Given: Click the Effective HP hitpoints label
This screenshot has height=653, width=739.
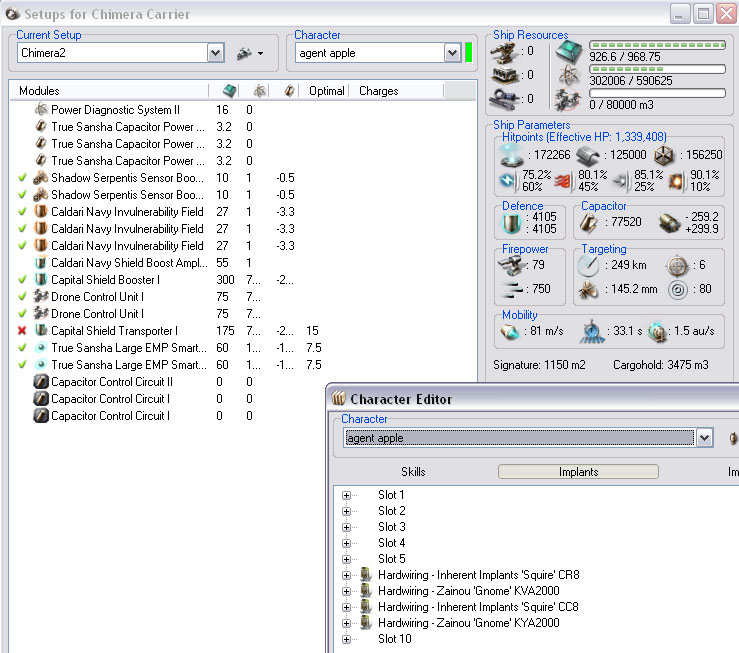Looking at the screenshot, I should pyautogui.click(x=584, y=137).
